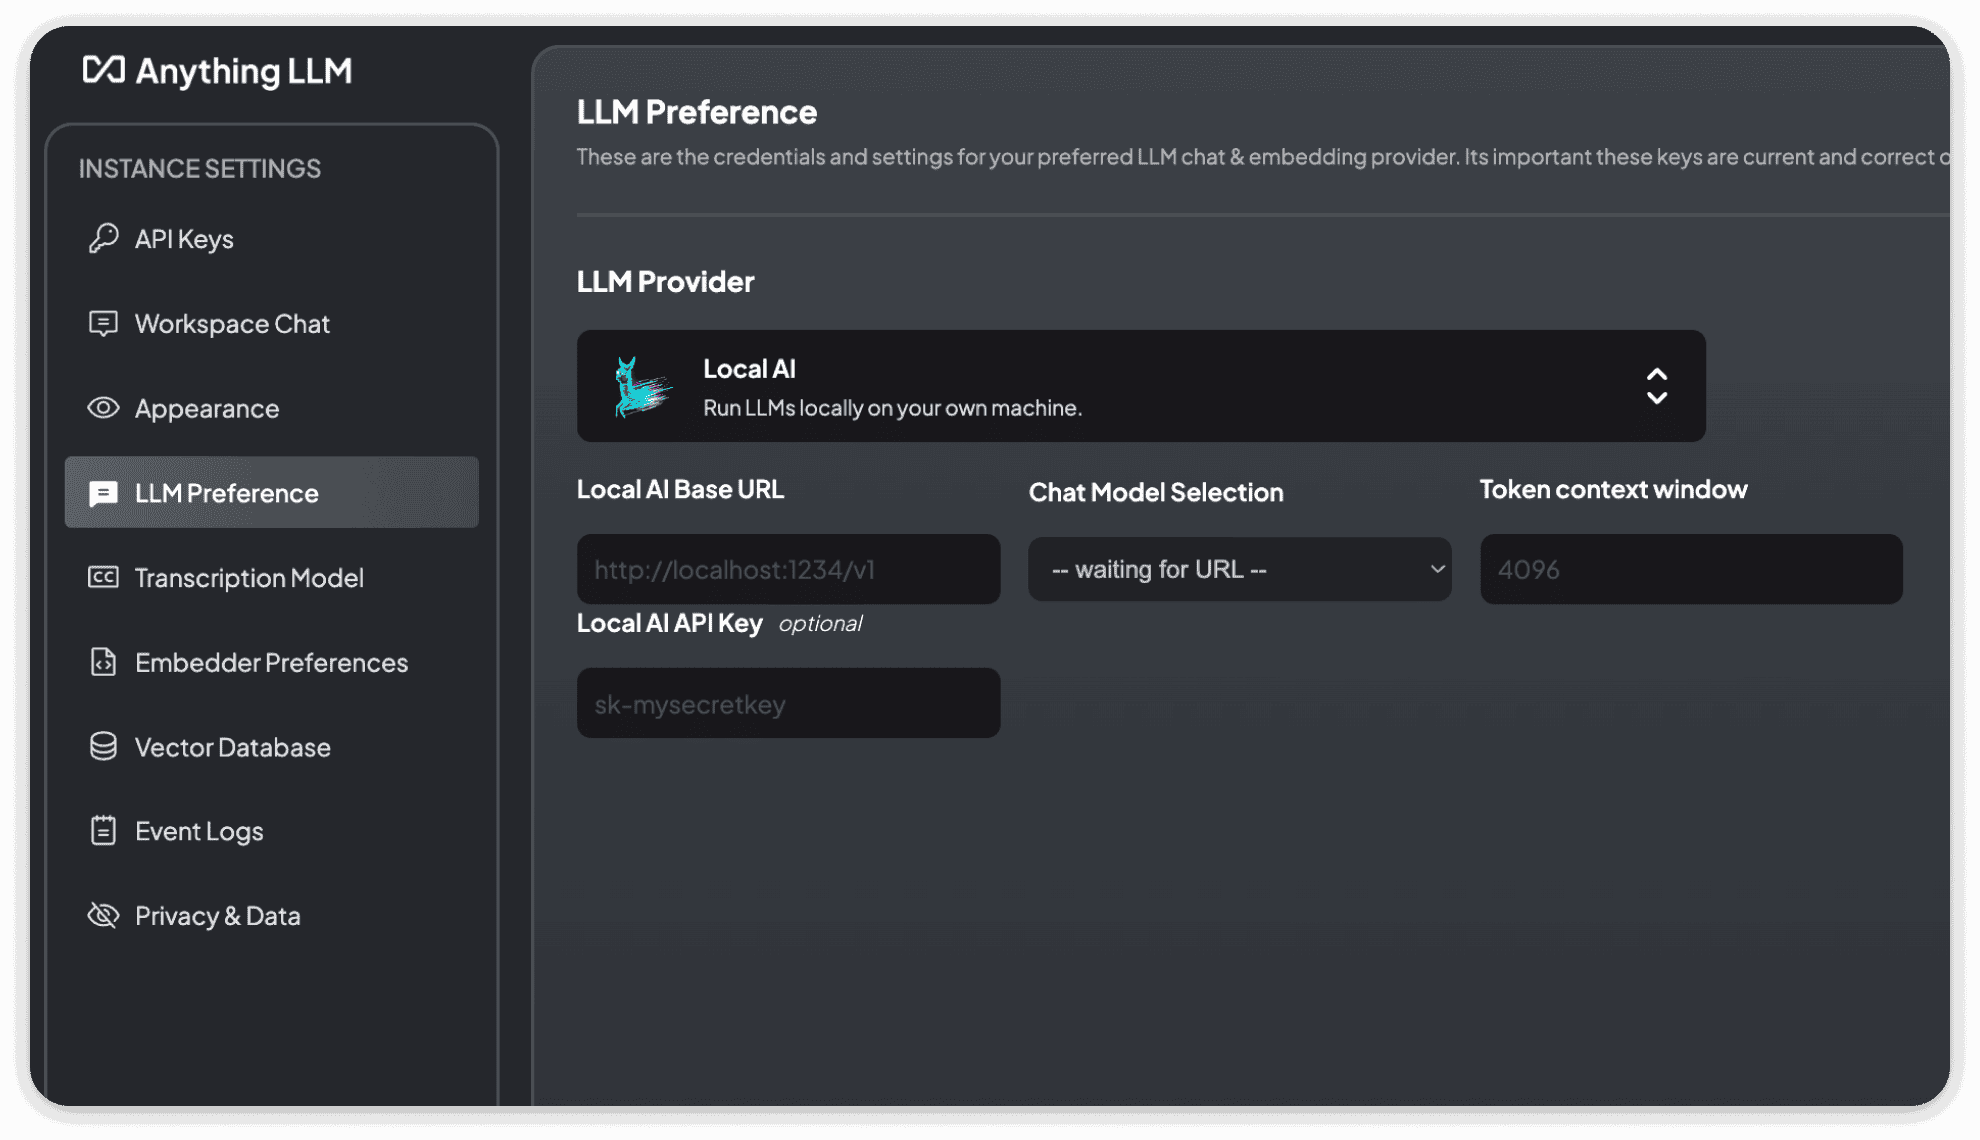Click the Token context window field
Image resolution: width=1980 pixels, height=1140 pixels.
point(1691,569)
